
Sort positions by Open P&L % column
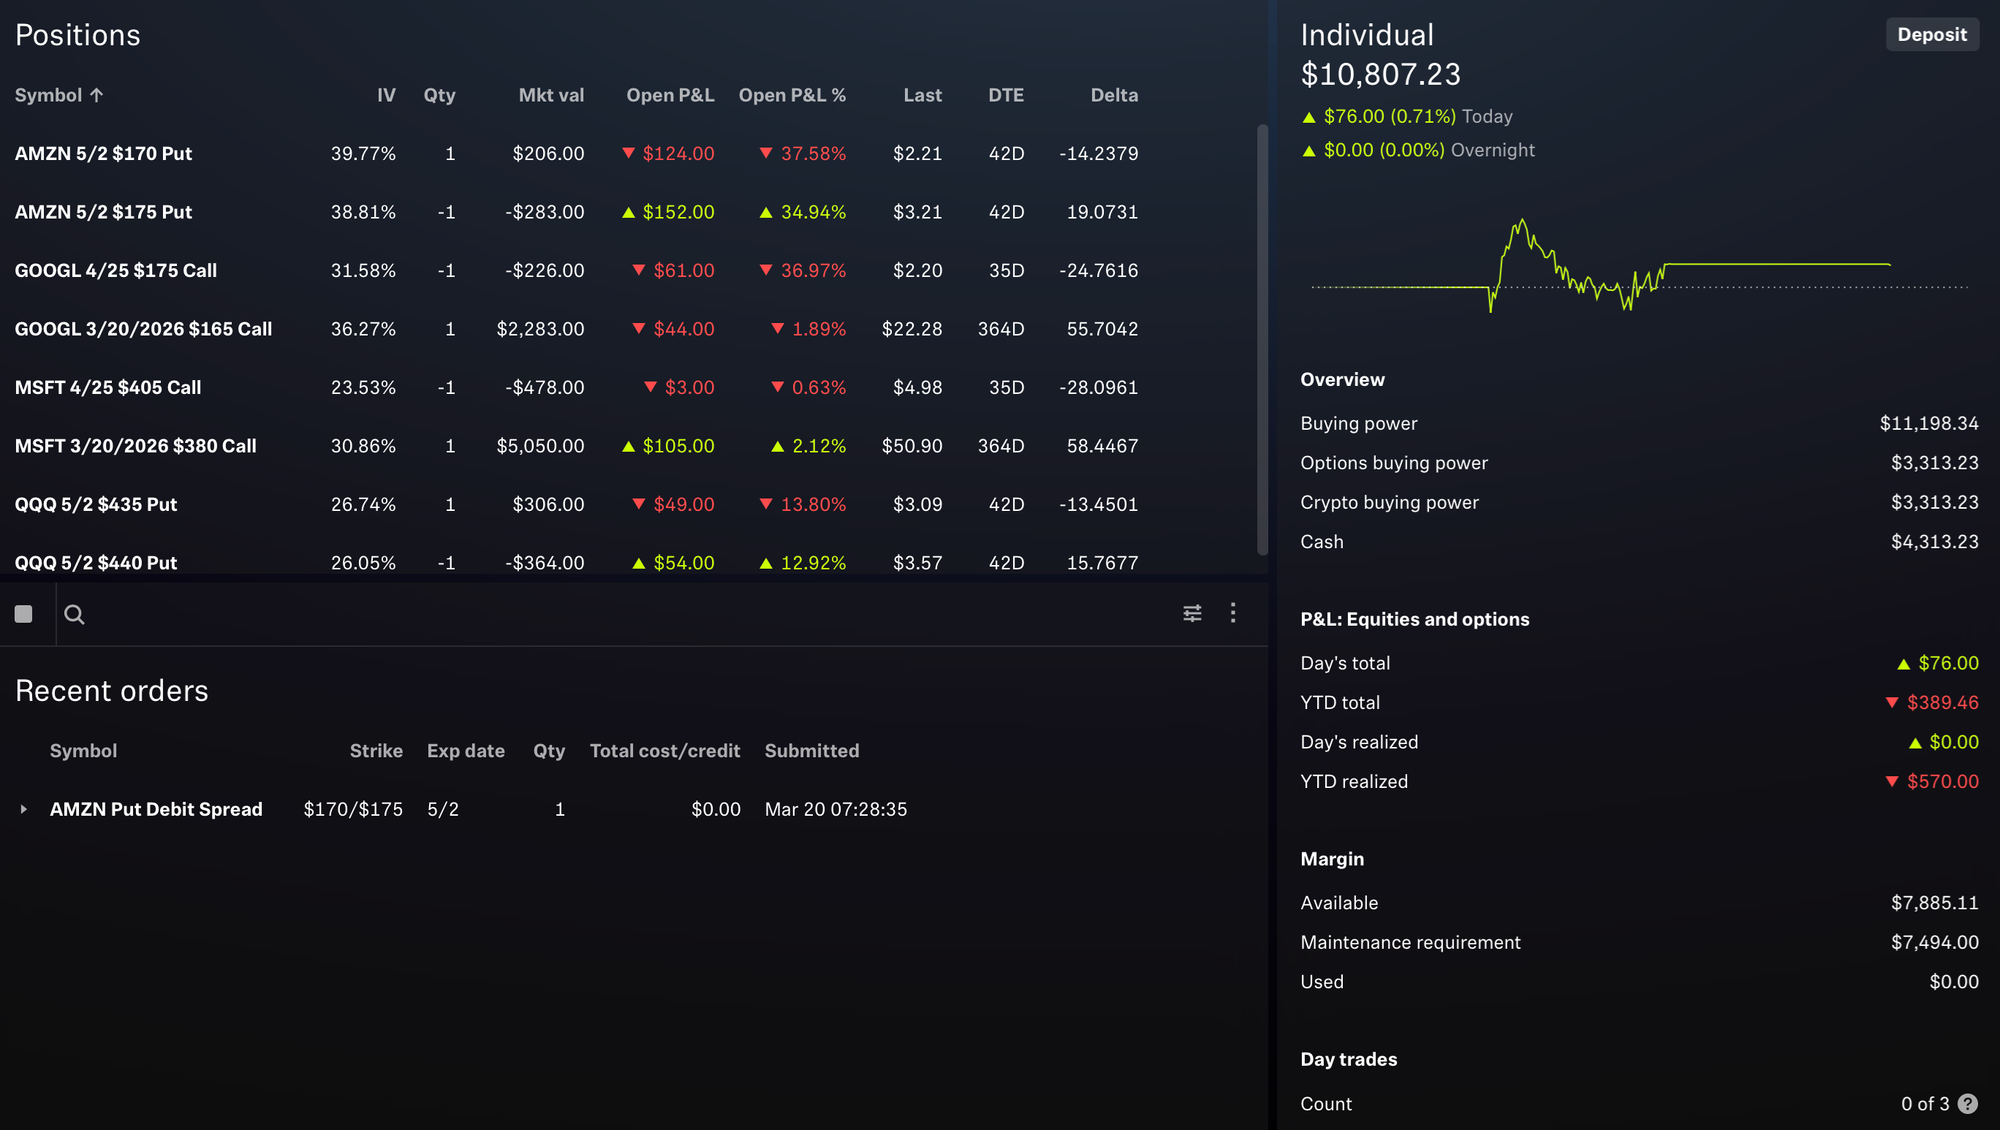click(792, 95)
